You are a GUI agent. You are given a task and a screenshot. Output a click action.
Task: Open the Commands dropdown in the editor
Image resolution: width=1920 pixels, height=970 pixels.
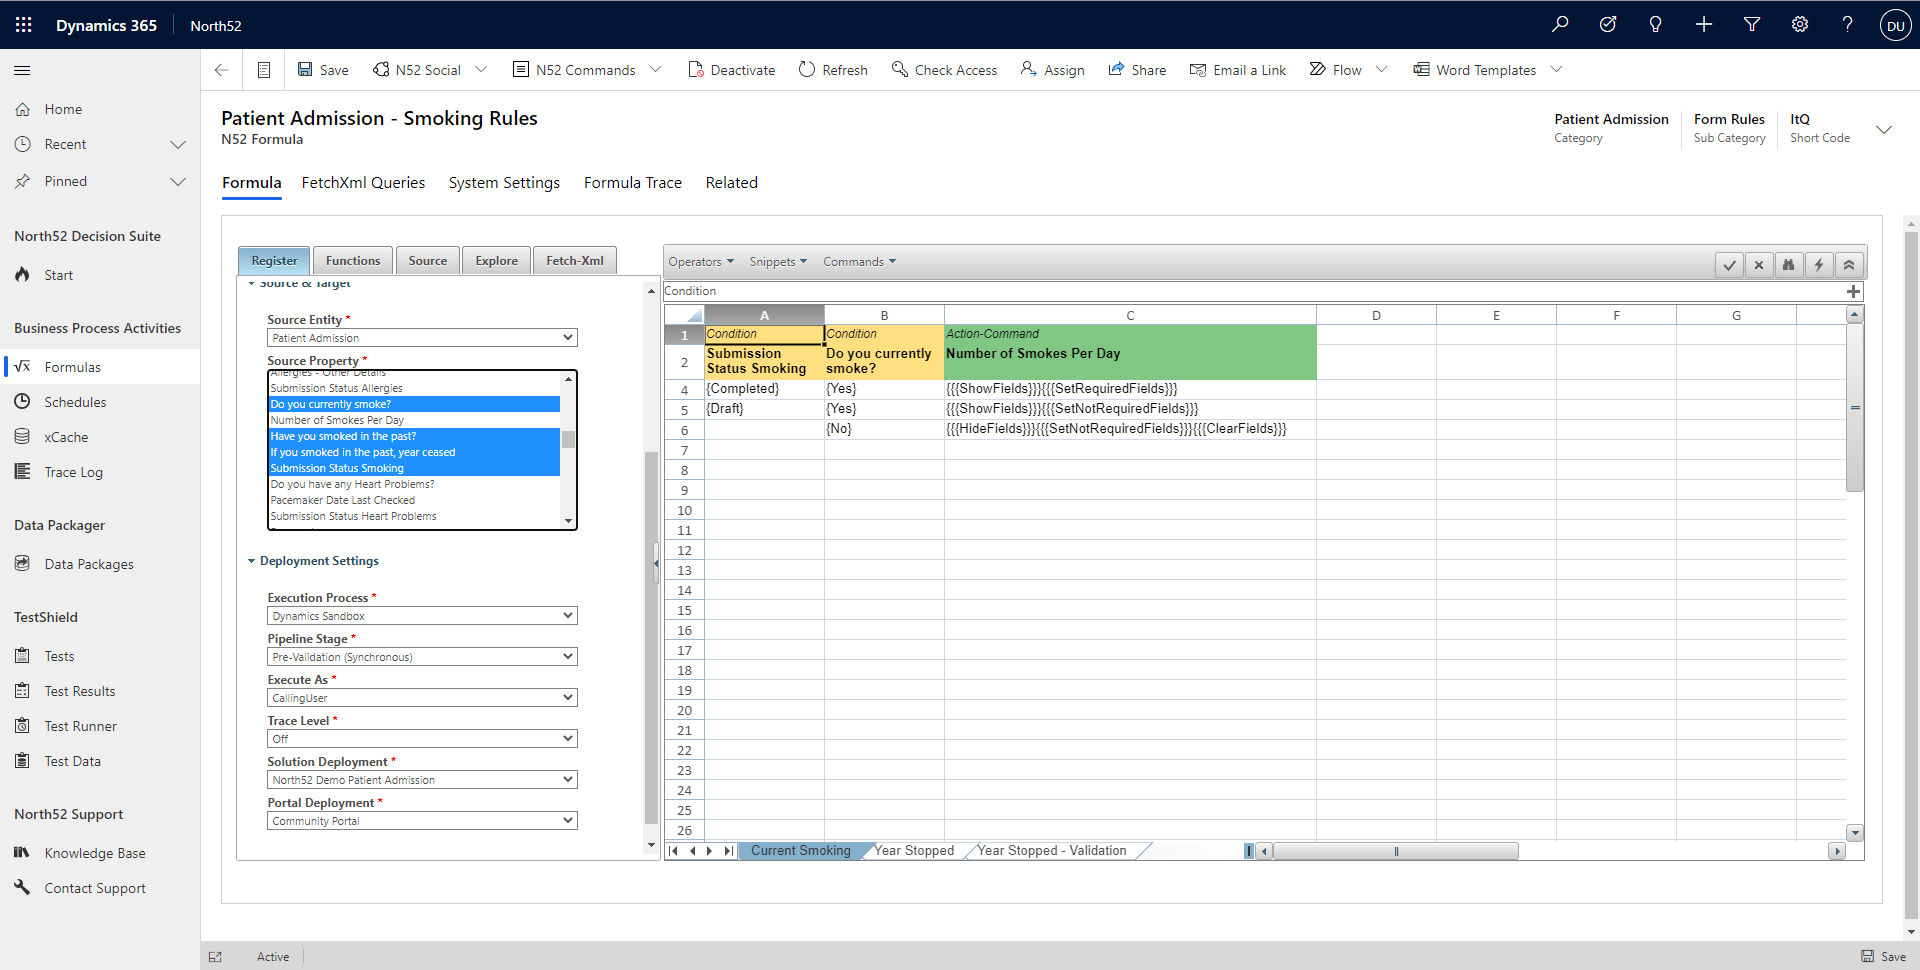(857, 261)
